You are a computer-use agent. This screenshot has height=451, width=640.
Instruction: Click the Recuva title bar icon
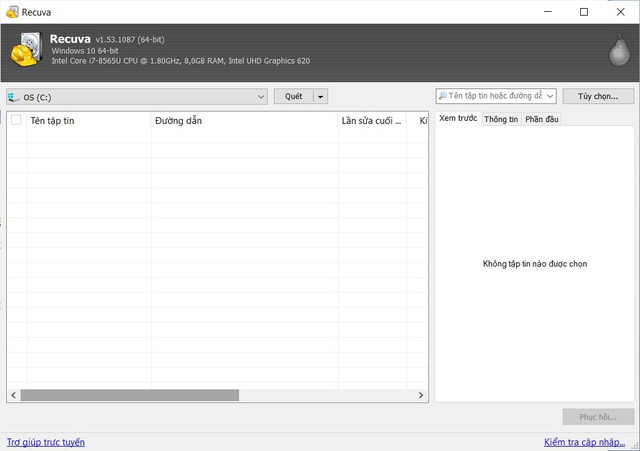(x=11, y=12)
